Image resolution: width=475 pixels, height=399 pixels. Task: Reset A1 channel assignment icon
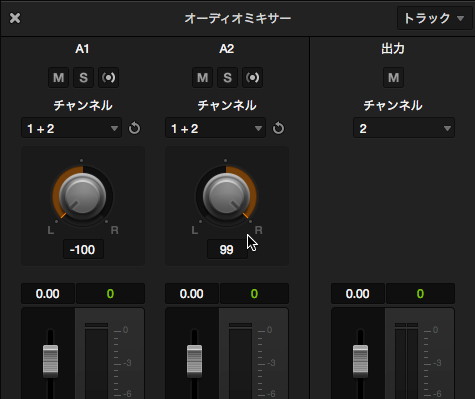(x=134, y=128)
